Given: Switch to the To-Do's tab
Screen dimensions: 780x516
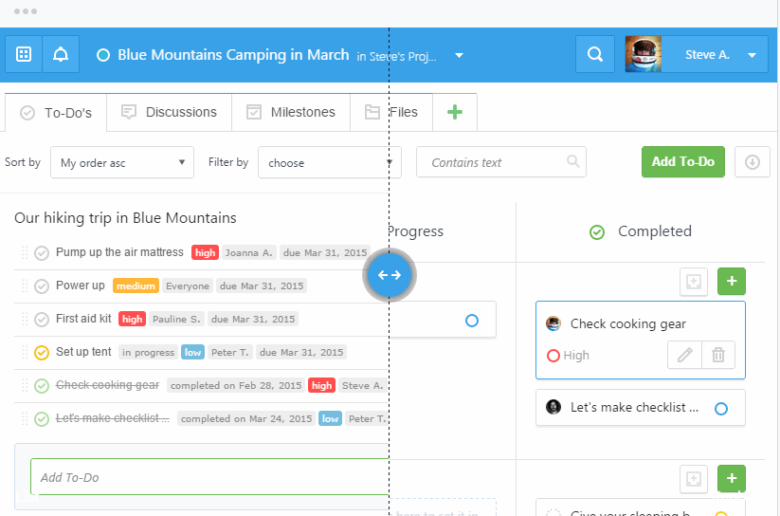Looking at the screenshot, I should (56, 113).
